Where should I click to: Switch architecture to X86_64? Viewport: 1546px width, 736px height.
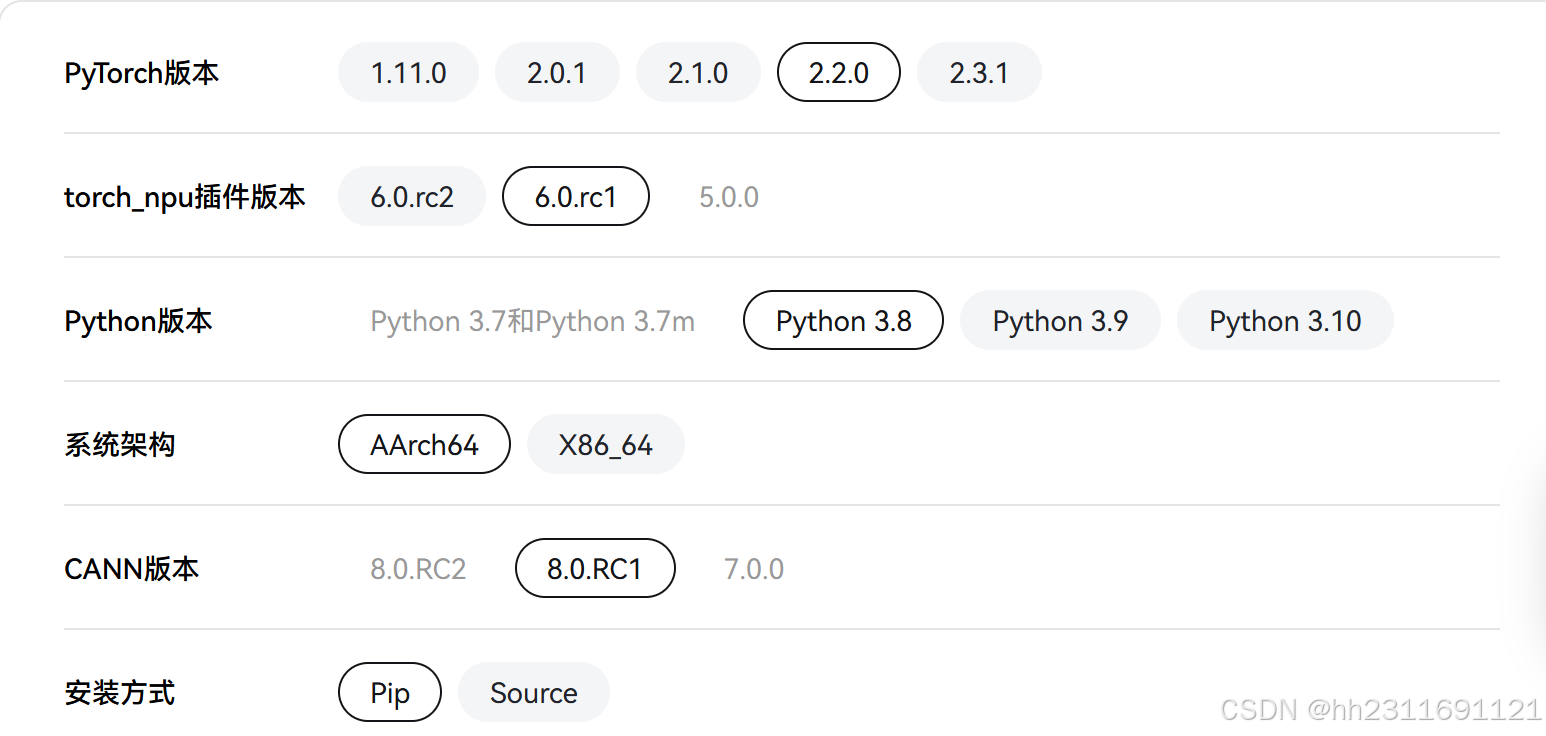pos(606,444)
